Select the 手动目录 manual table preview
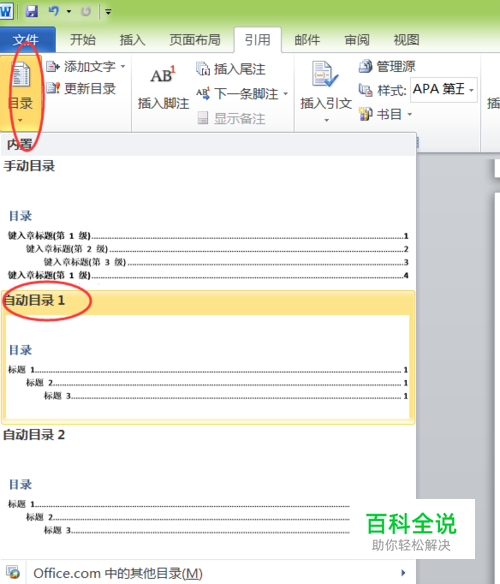Image resolution: width=500 pixels, height=584 pixels. (x=208, y=223)
